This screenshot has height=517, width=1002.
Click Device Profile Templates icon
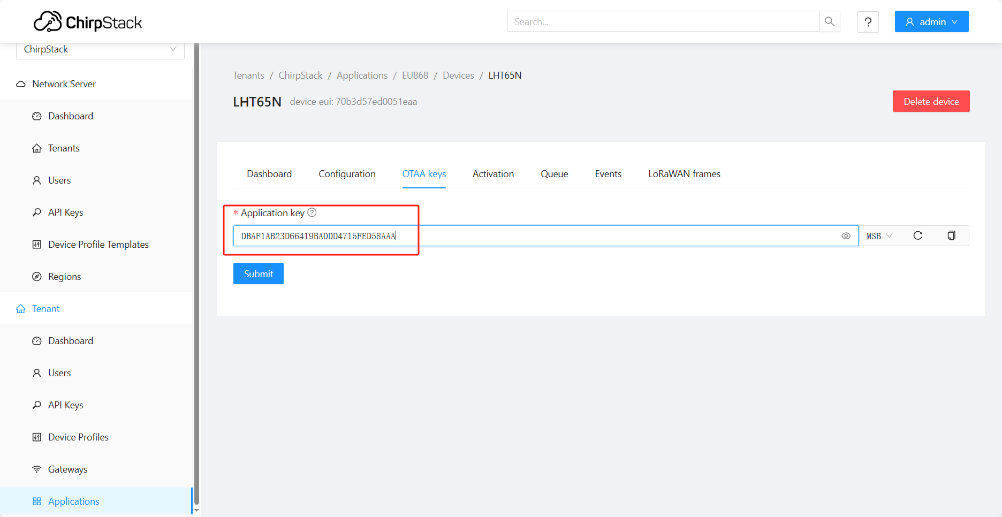pos(36,245)
